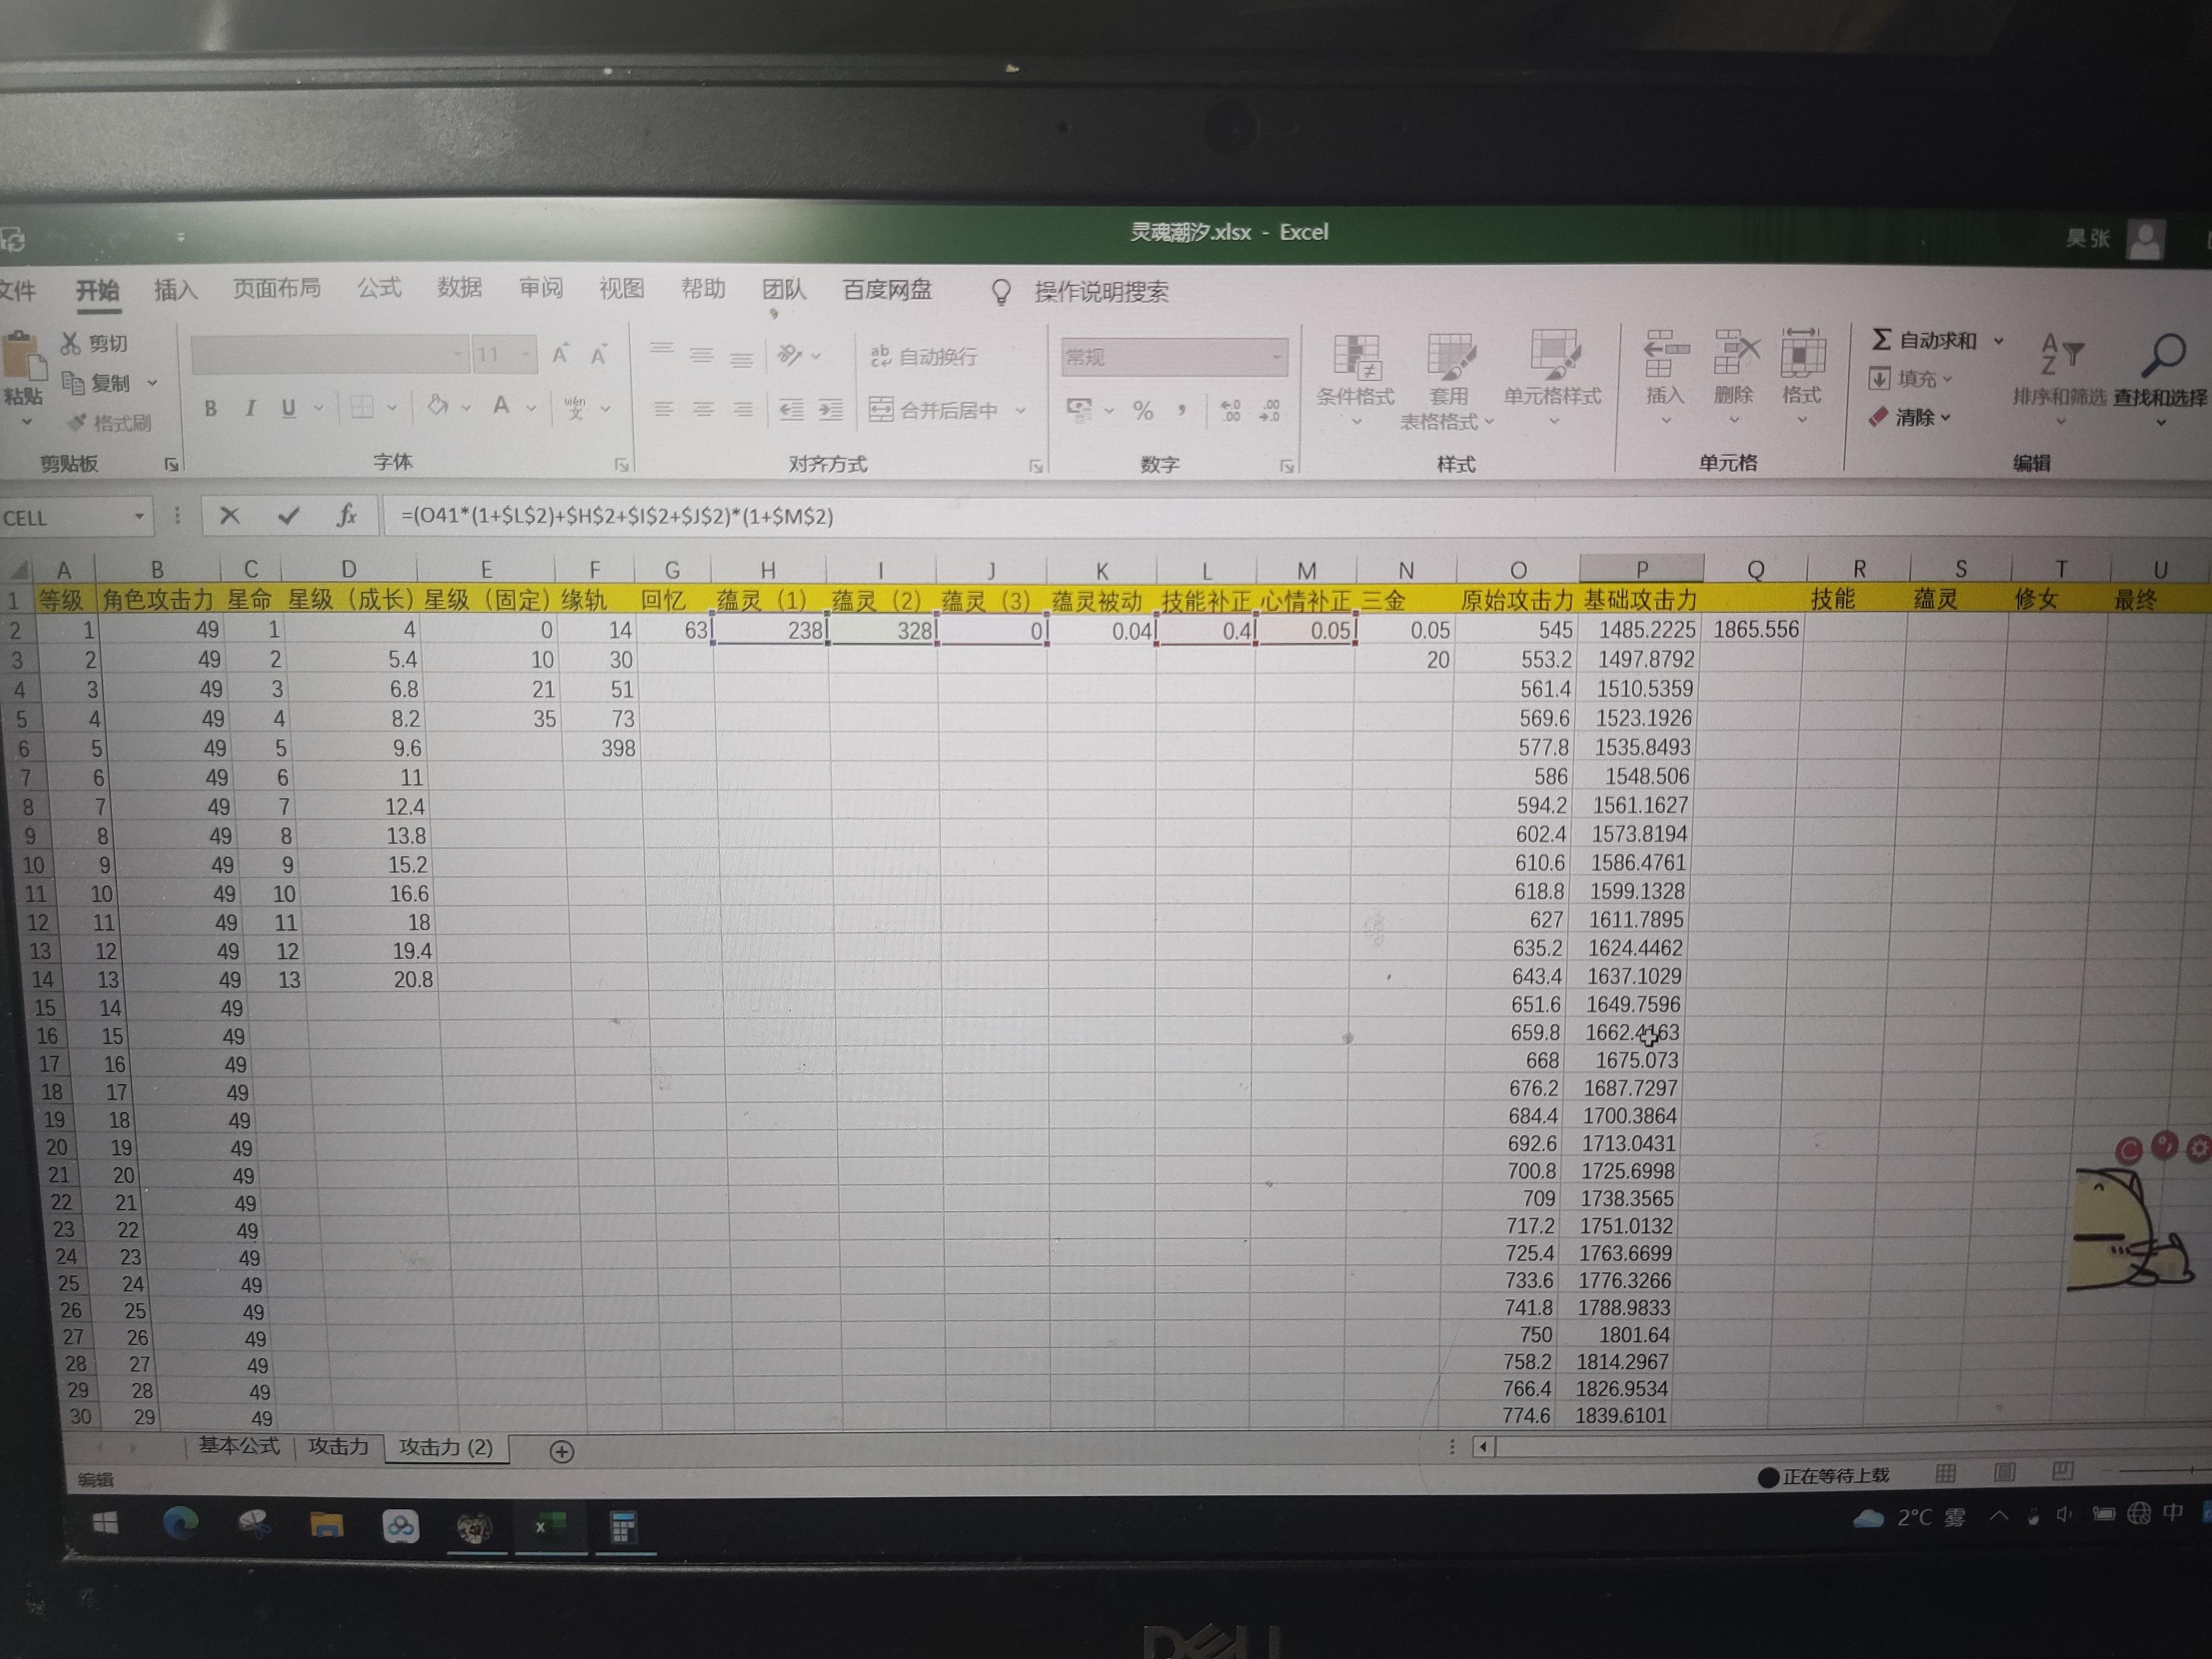Toggle center horizontal text alignment
2212x1659 pixels.
(703, 409)
